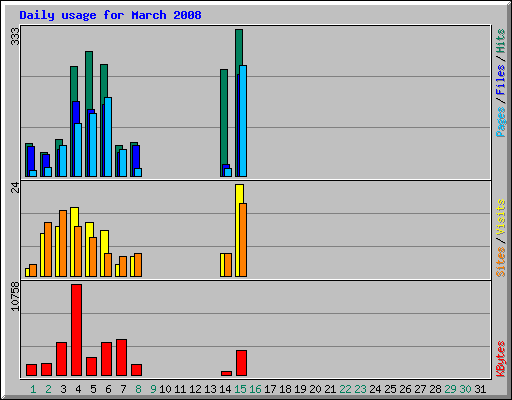Click the orange Sites bar for day 2
This screenshot has width=512, height=400.
click(48, 249)
